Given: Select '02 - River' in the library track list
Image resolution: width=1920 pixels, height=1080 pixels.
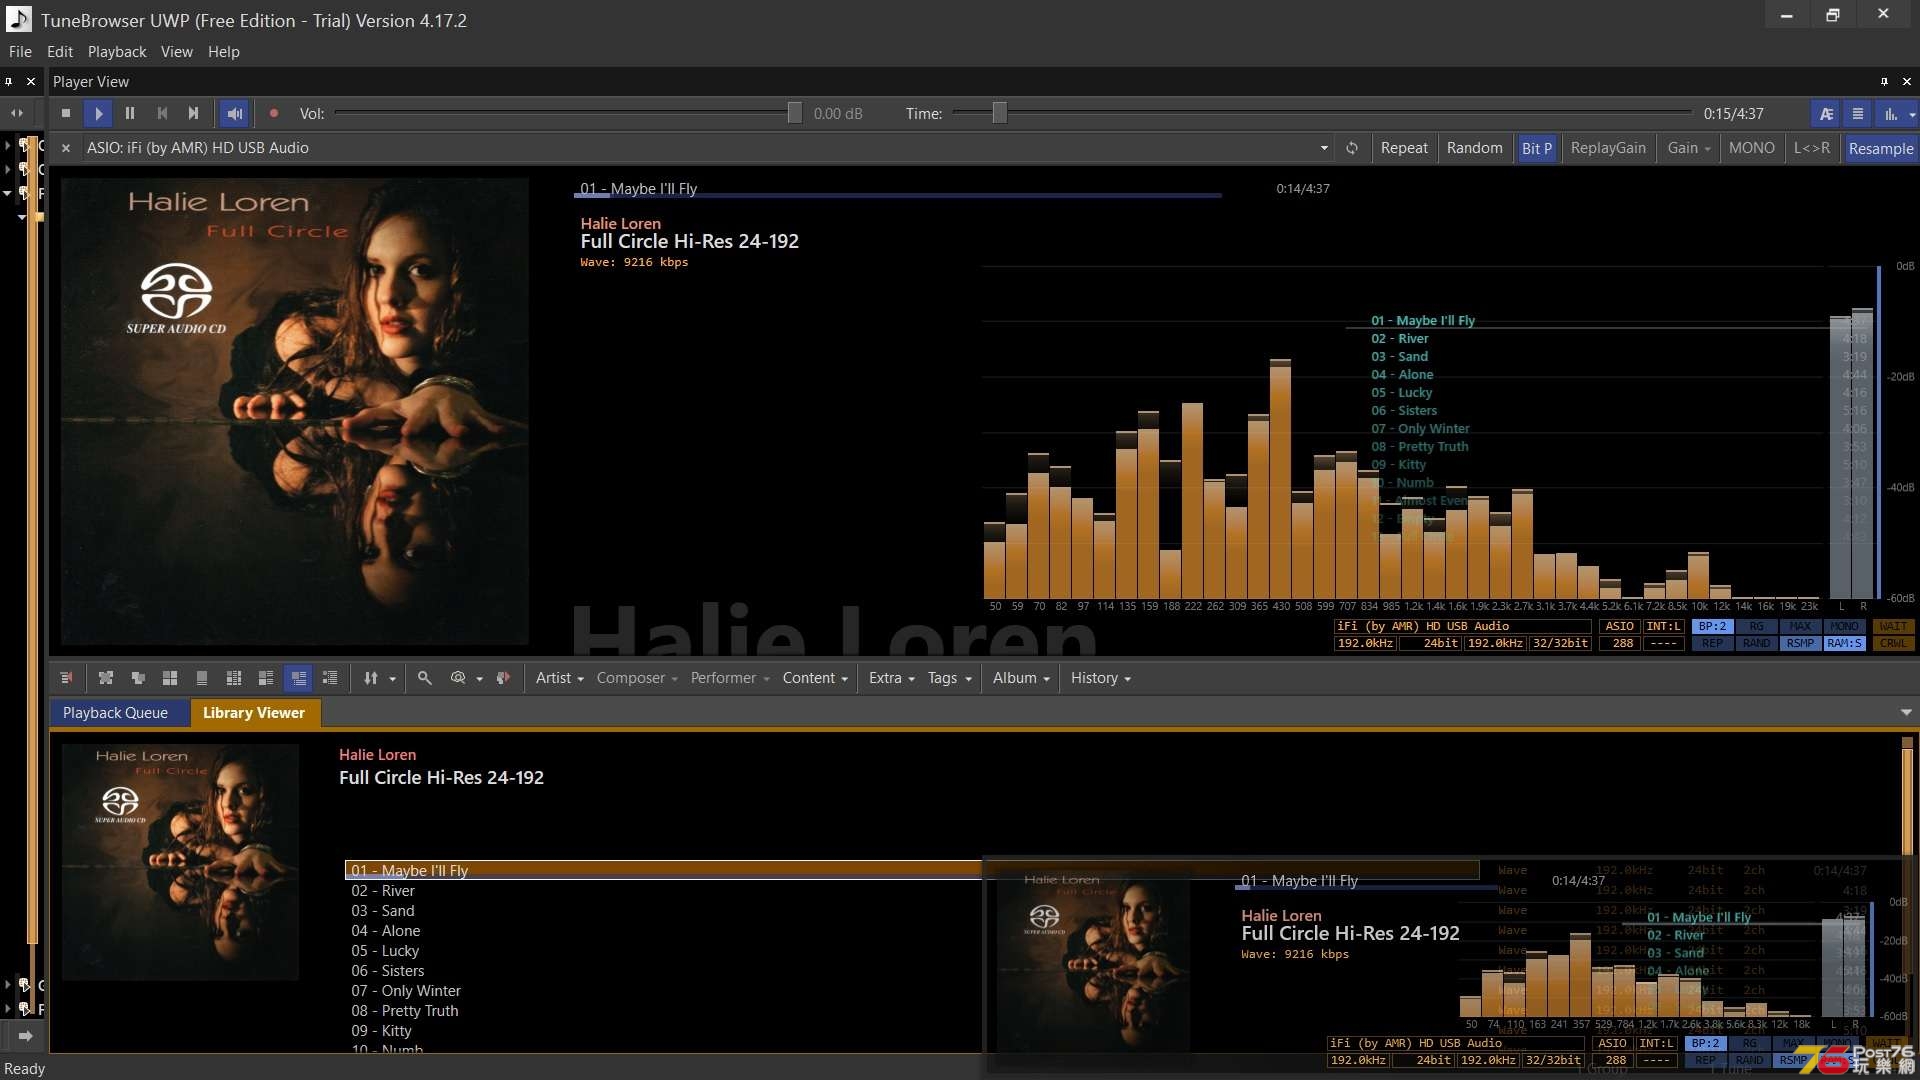Looking at the screenshot, I should coord(383,891).
